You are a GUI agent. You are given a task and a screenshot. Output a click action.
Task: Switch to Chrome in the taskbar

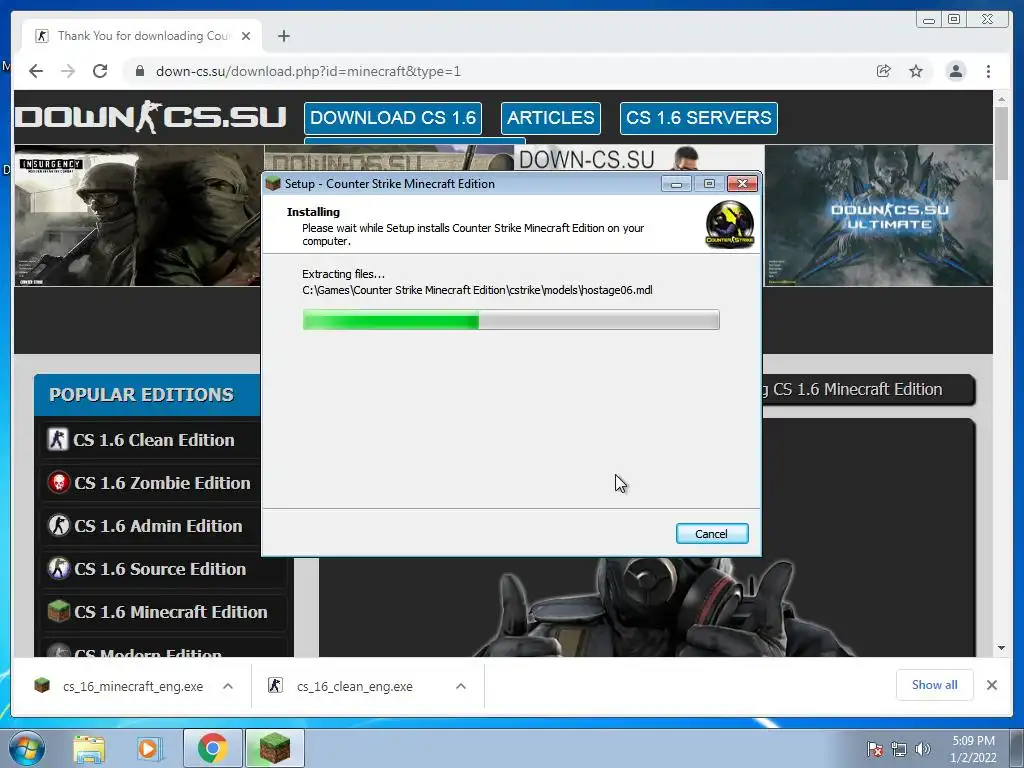click(212, 748)
